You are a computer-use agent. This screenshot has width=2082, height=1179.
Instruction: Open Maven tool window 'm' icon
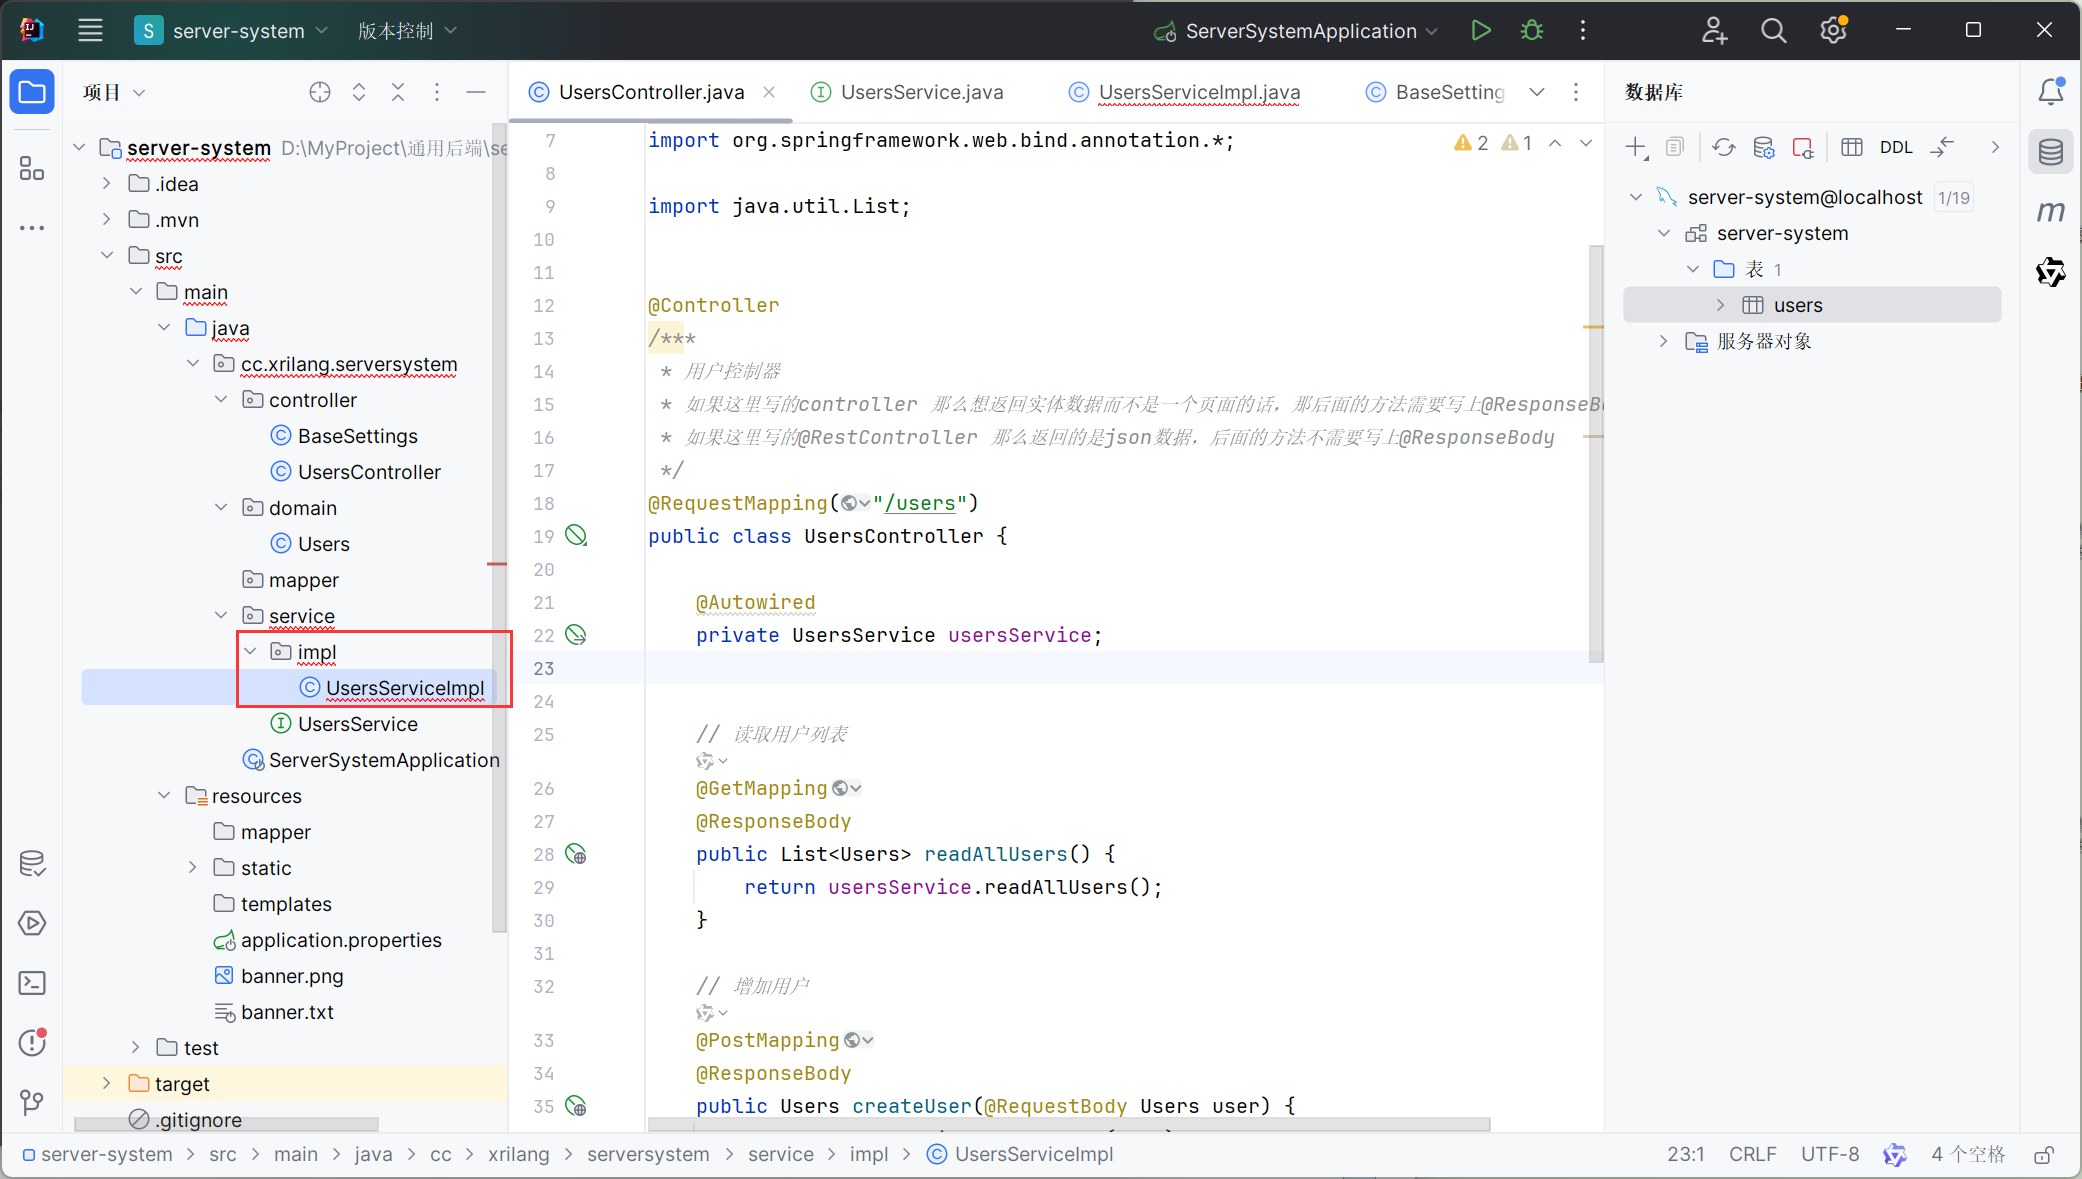[x=2051, y=212]
